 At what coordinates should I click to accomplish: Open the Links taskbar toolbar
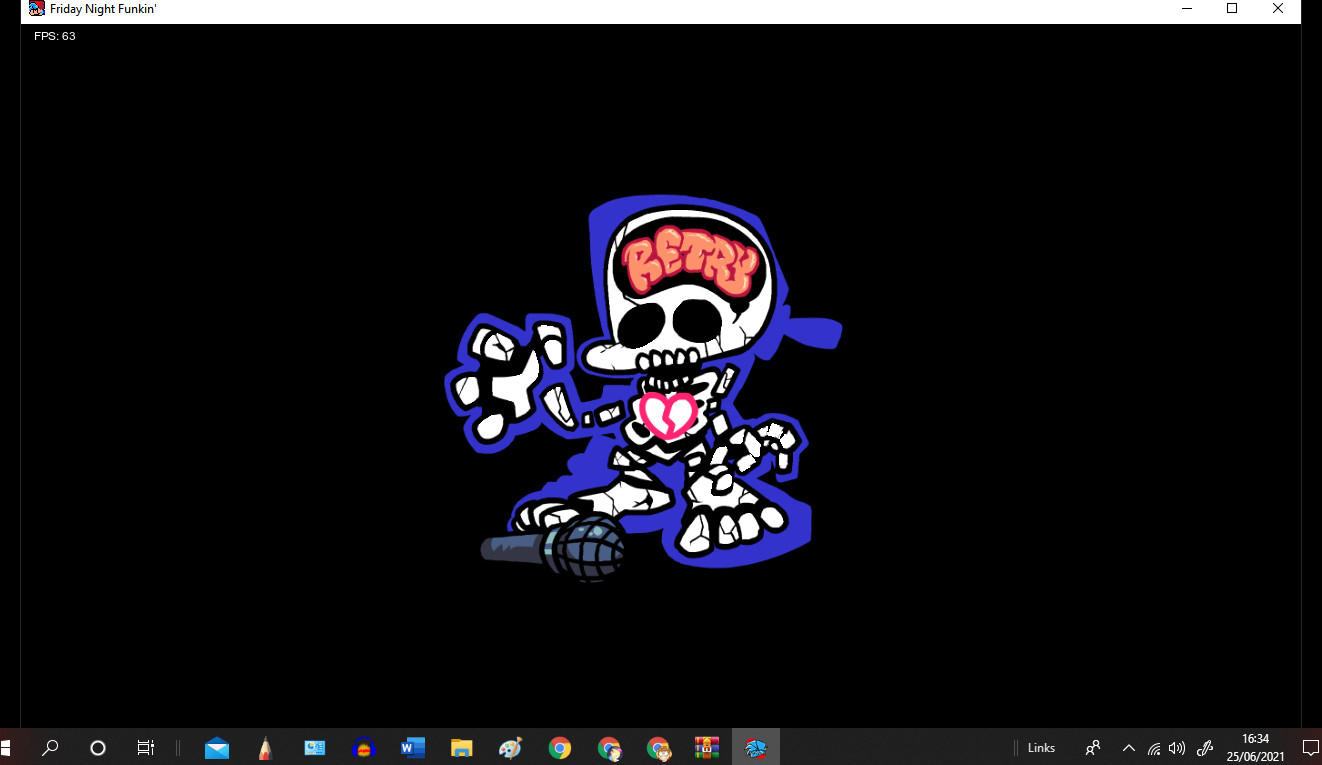(1040, 747)
